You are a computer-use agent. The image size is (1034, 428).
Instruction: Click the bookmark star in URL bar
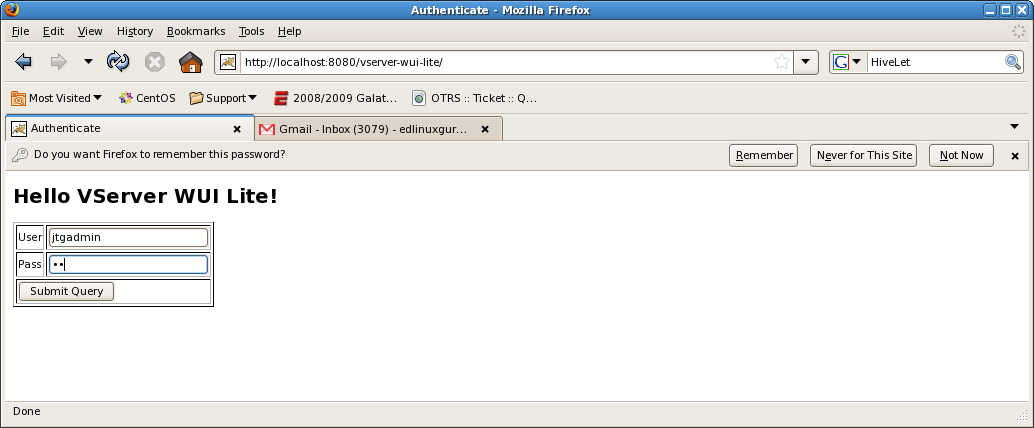[781, 62]
